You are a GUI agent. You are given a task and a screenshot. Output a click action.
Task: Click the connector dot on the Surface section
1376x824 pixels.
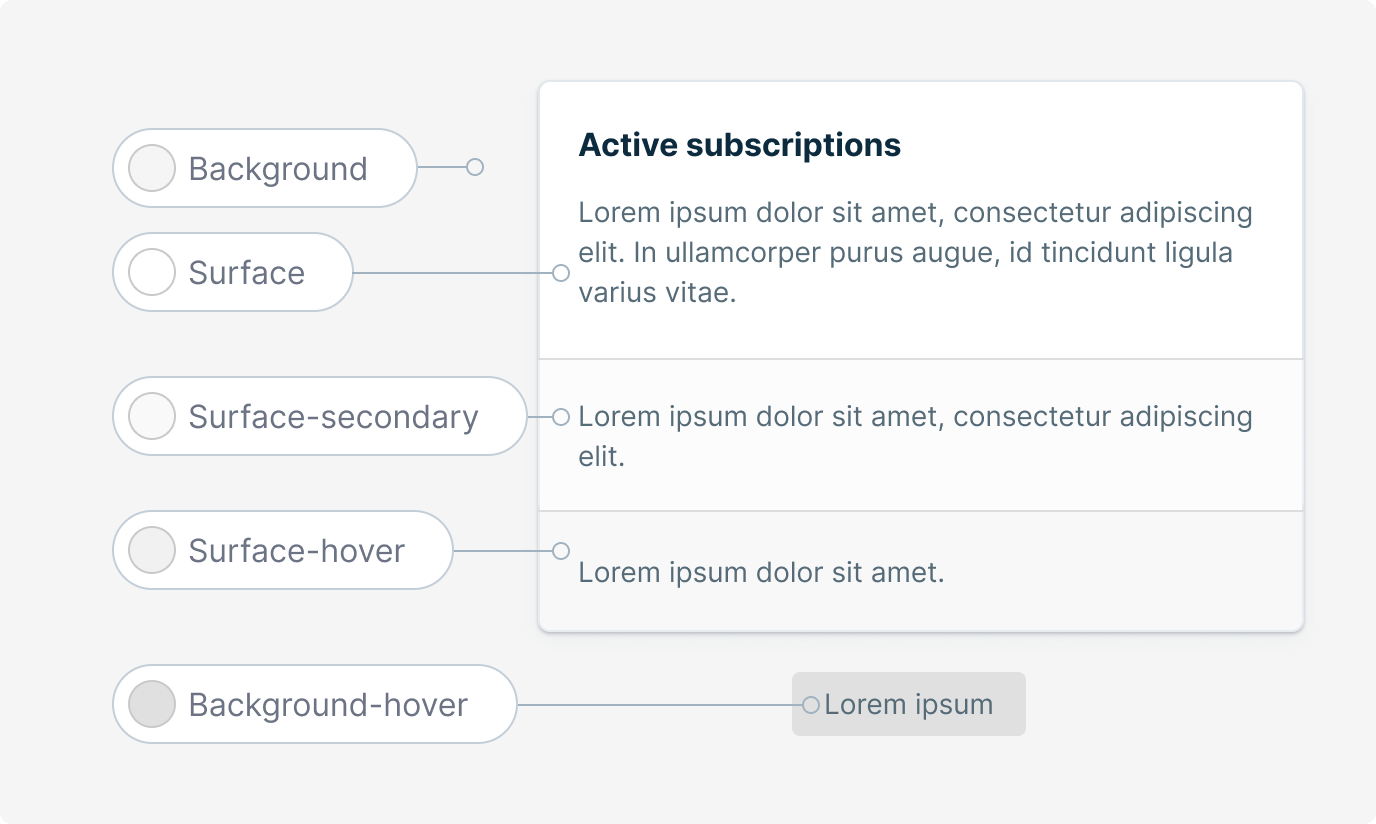[561, 273]
